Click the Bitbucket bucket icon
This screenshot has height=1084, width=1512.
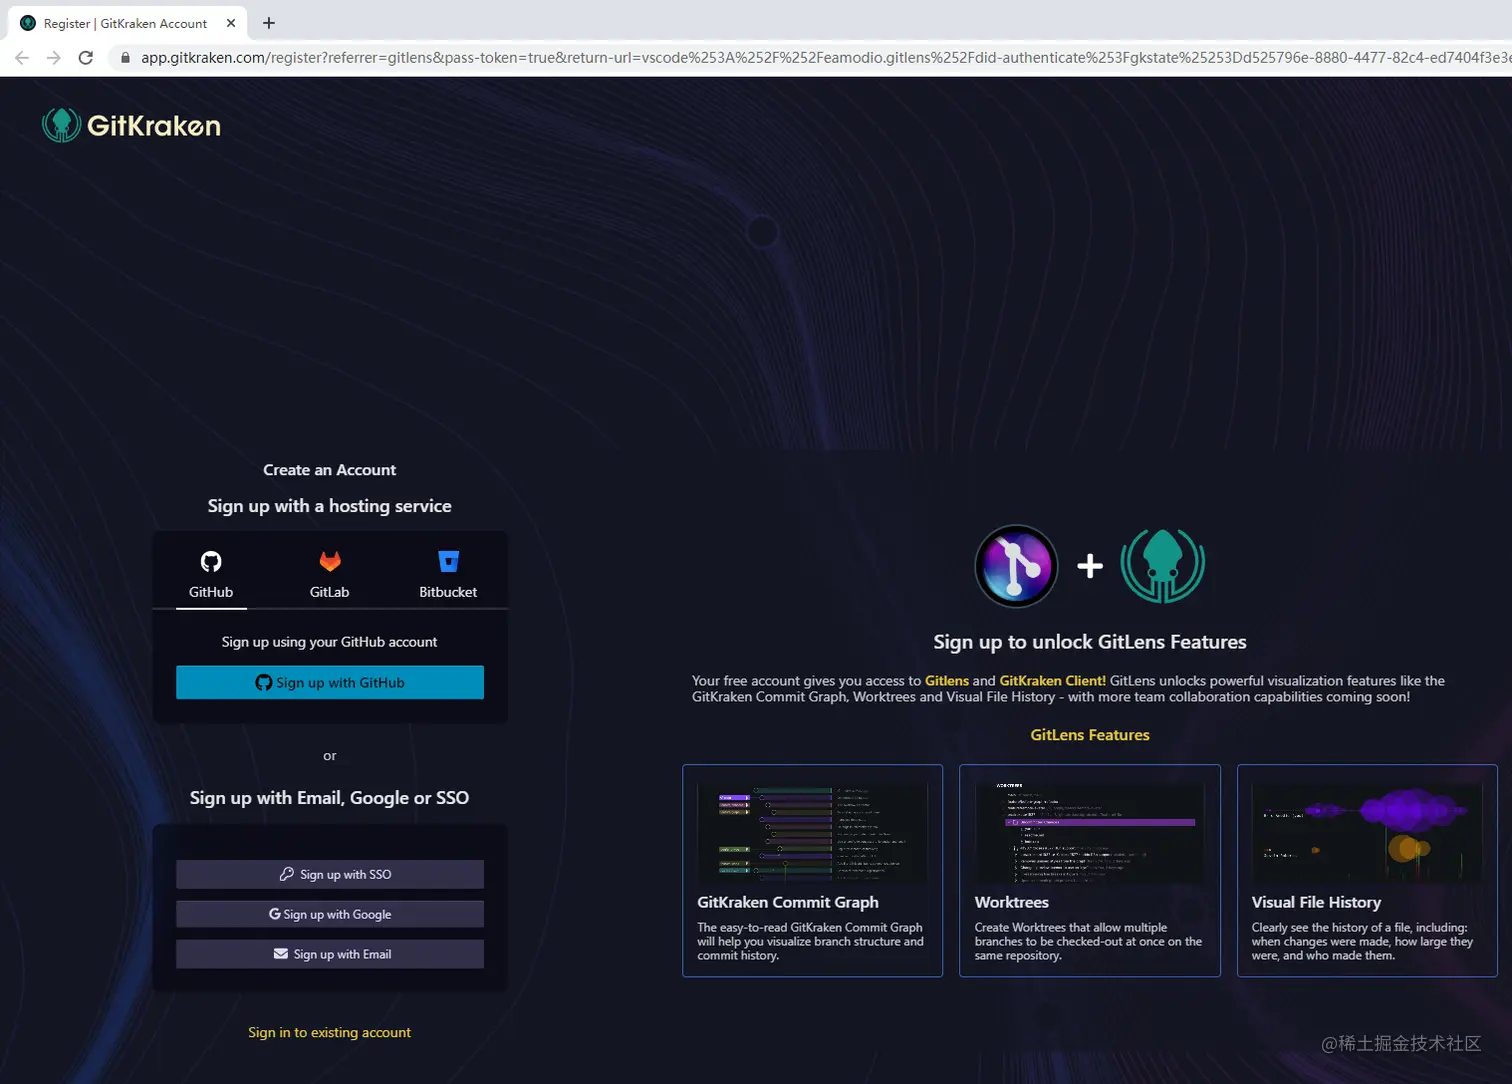point(448,561)
